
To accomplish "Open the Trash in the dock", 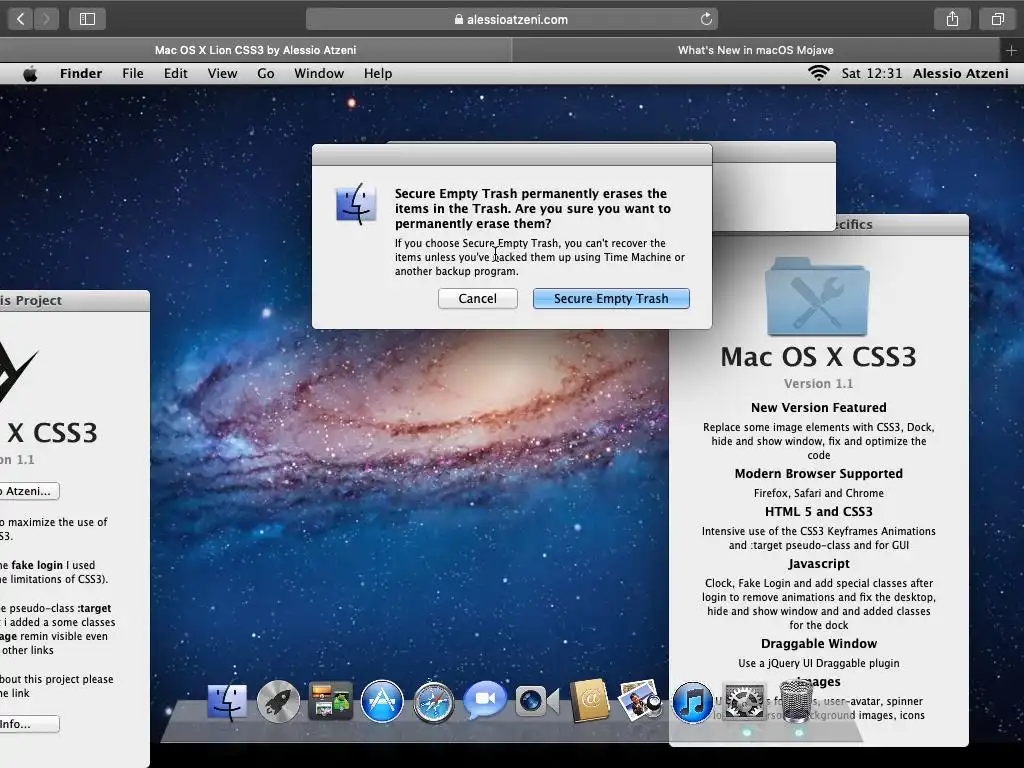I will [796, 701].
